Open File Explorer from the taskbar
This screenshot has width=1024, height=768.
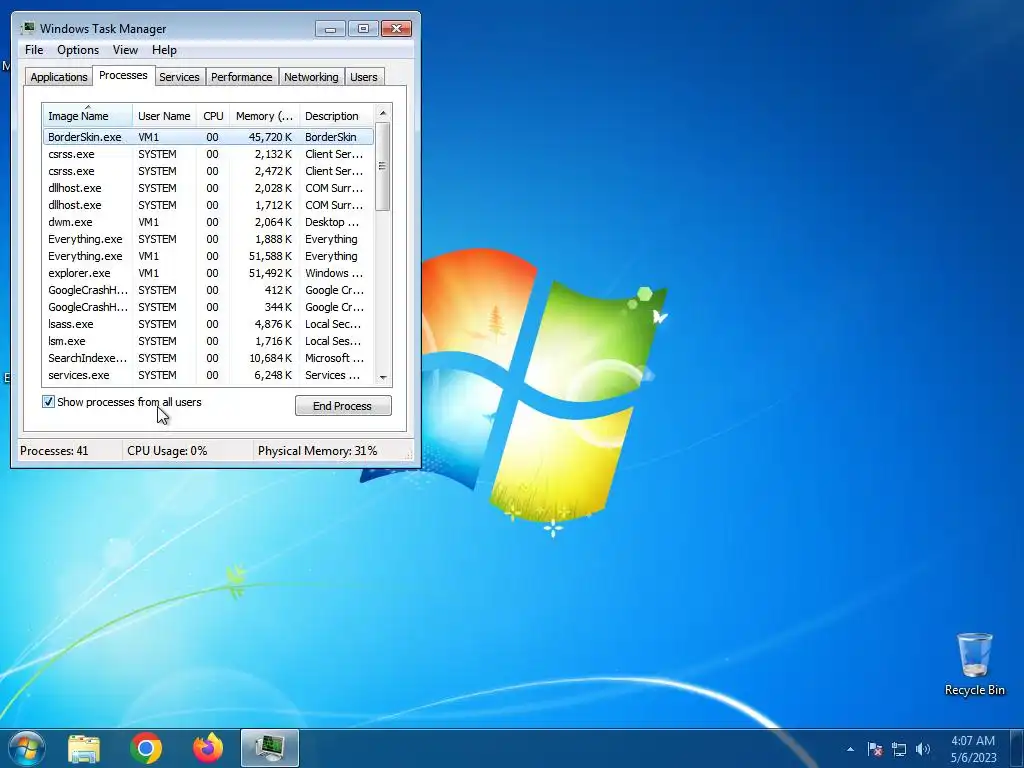coord(84,748)
